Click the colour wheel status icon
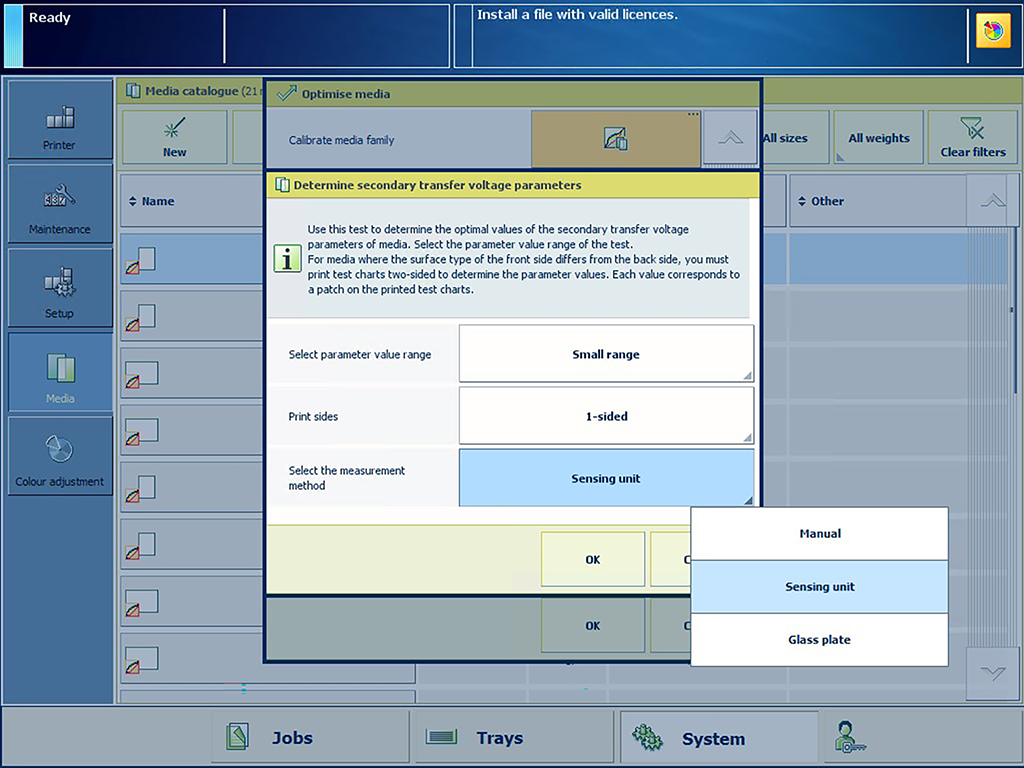The height and width of the screenshot is (768, 1024). 993,32
